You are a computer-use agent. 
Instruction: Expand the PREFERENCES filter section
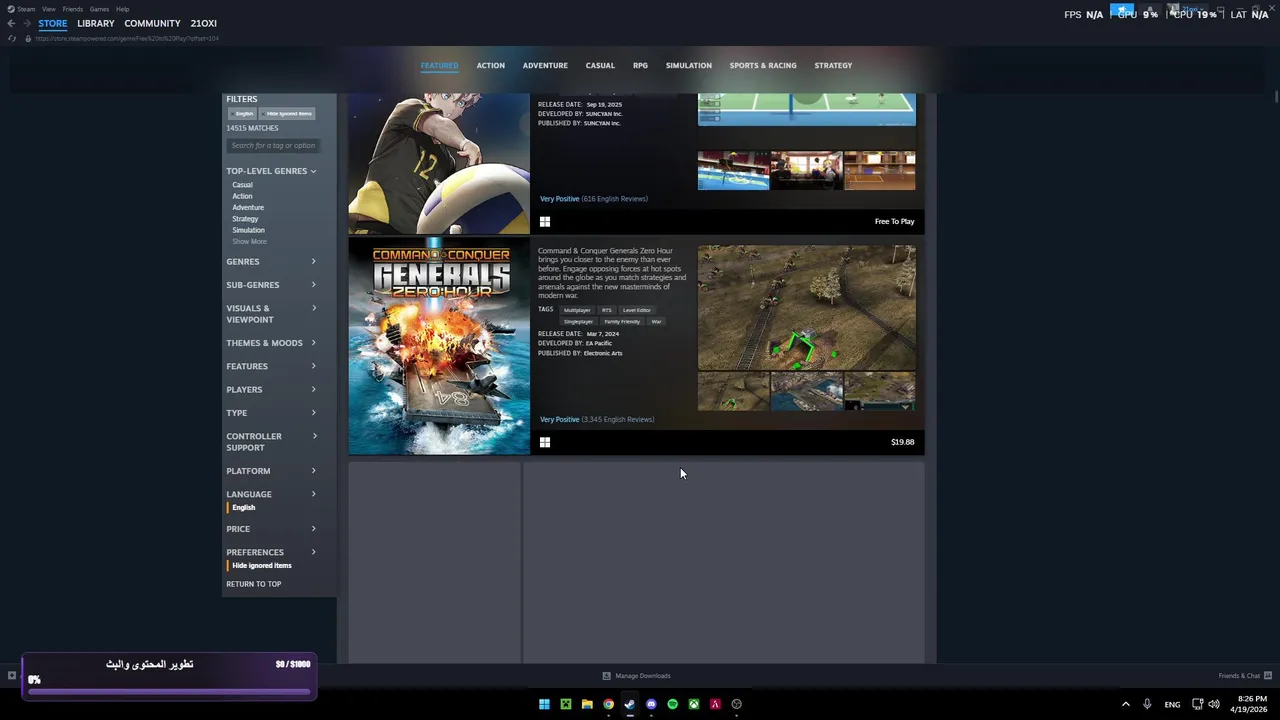tap(271, 552)
